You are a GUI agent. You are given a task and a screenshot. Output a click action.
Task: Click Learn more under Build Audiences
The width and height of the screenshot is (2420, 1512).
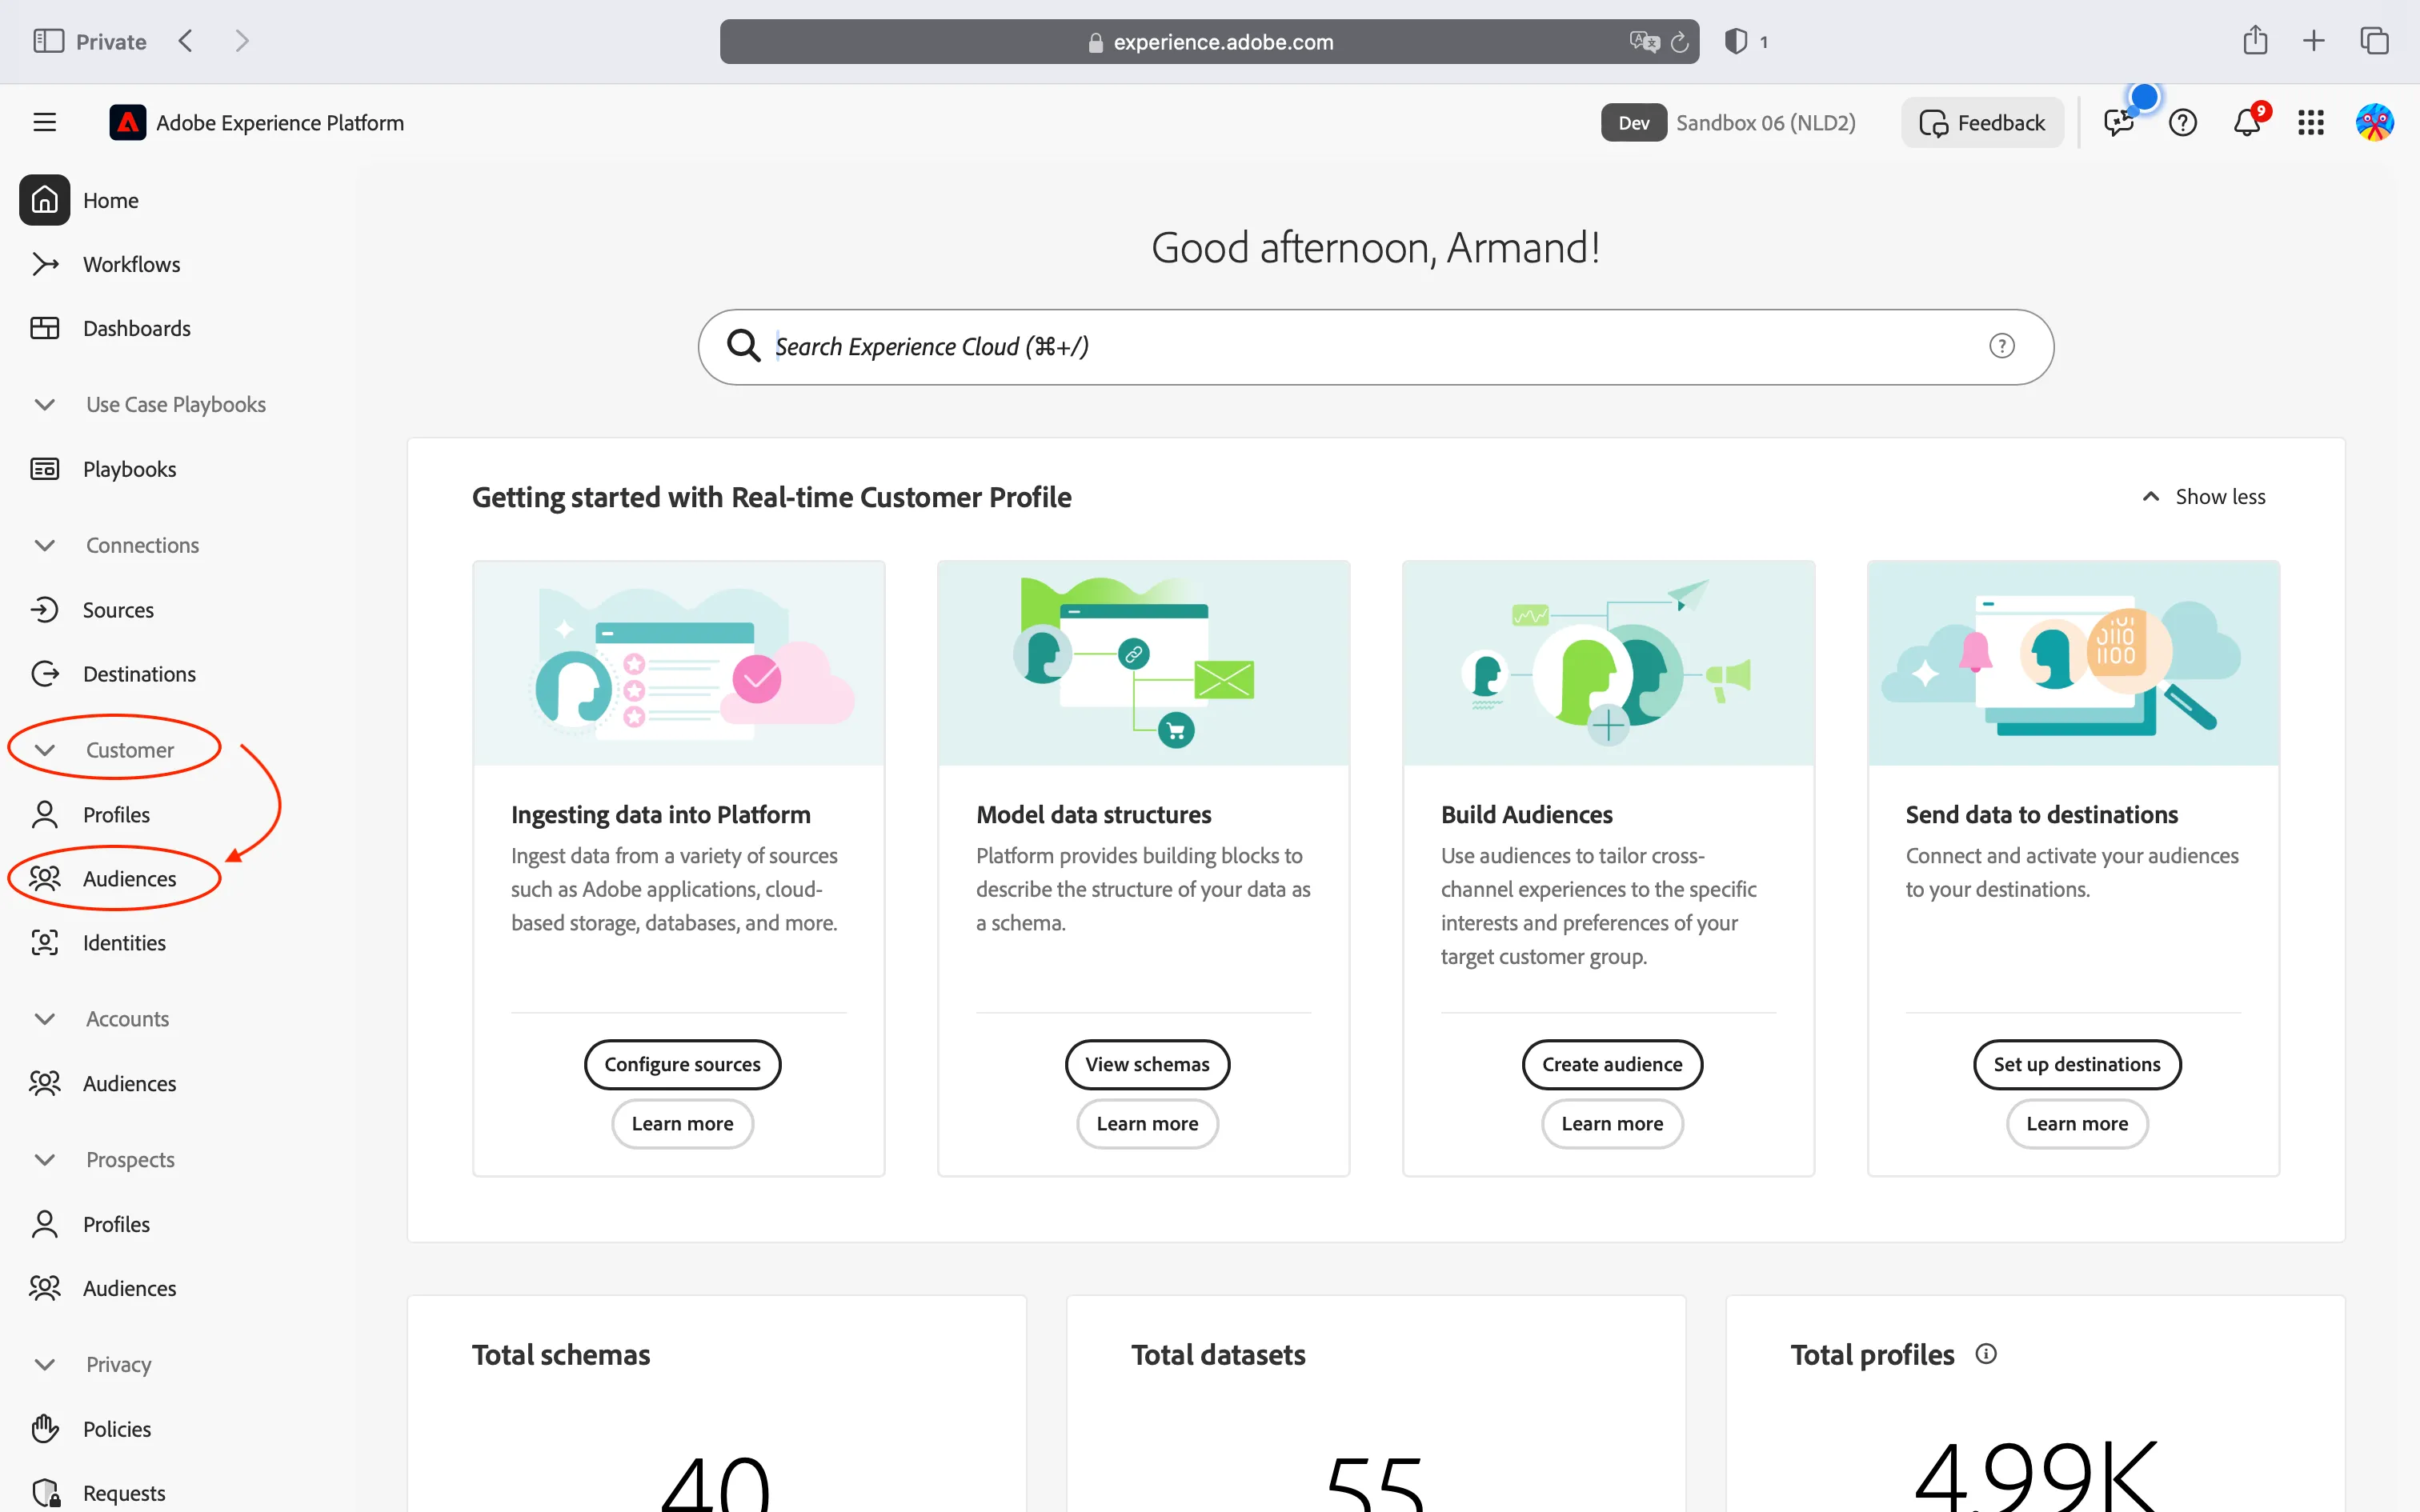click(1612, 1124)
